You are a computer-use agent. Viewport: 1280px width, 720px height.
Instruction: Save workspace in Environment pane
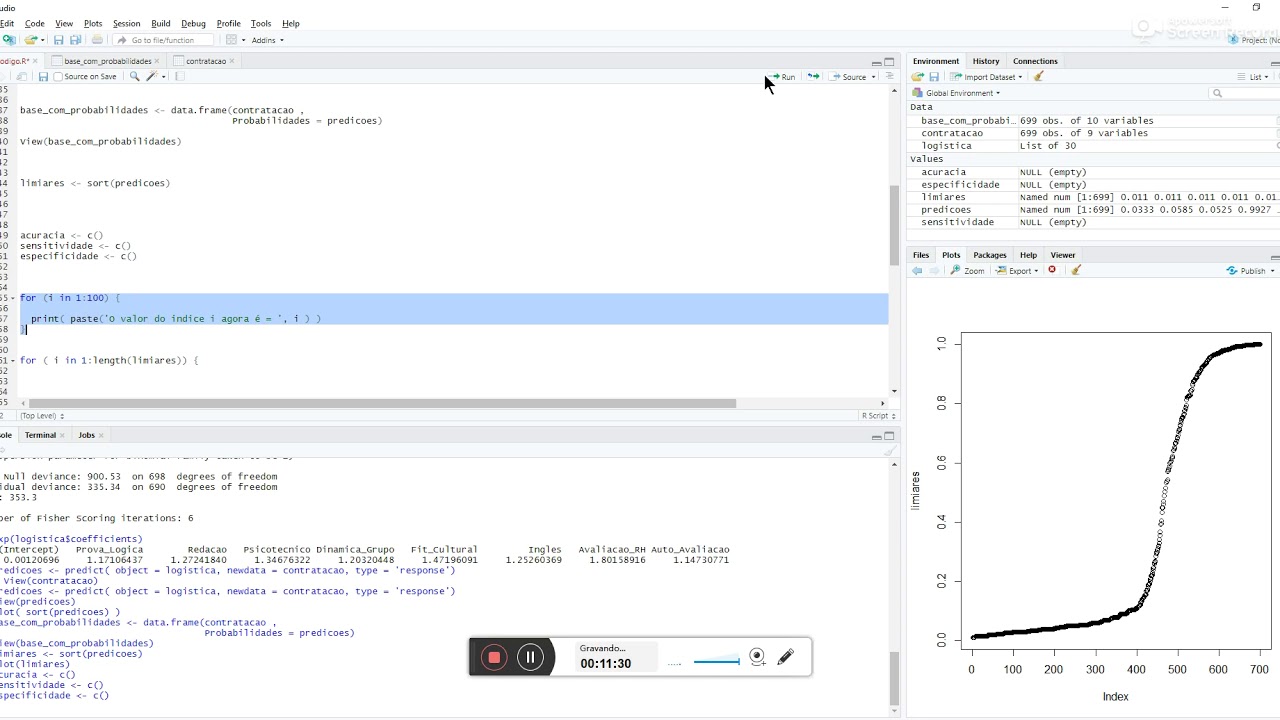934,77
